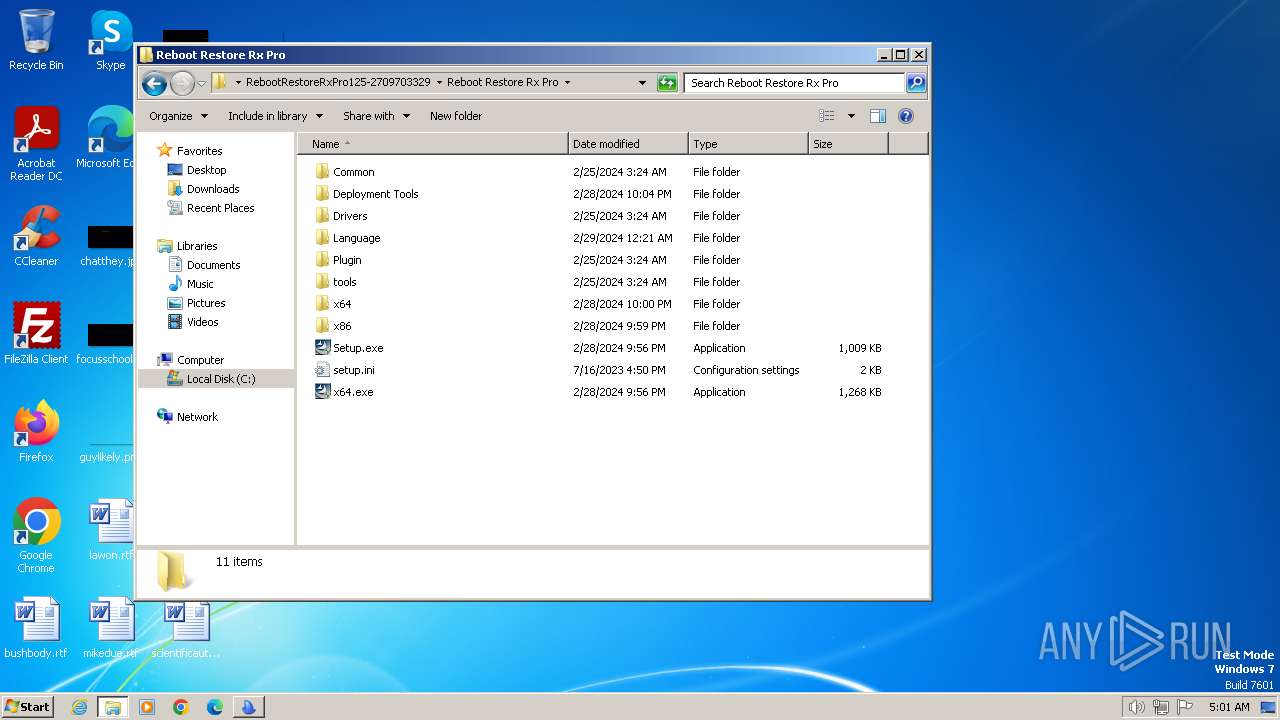Select the bushbody.rtf desktop file

[x=36, y=628]
